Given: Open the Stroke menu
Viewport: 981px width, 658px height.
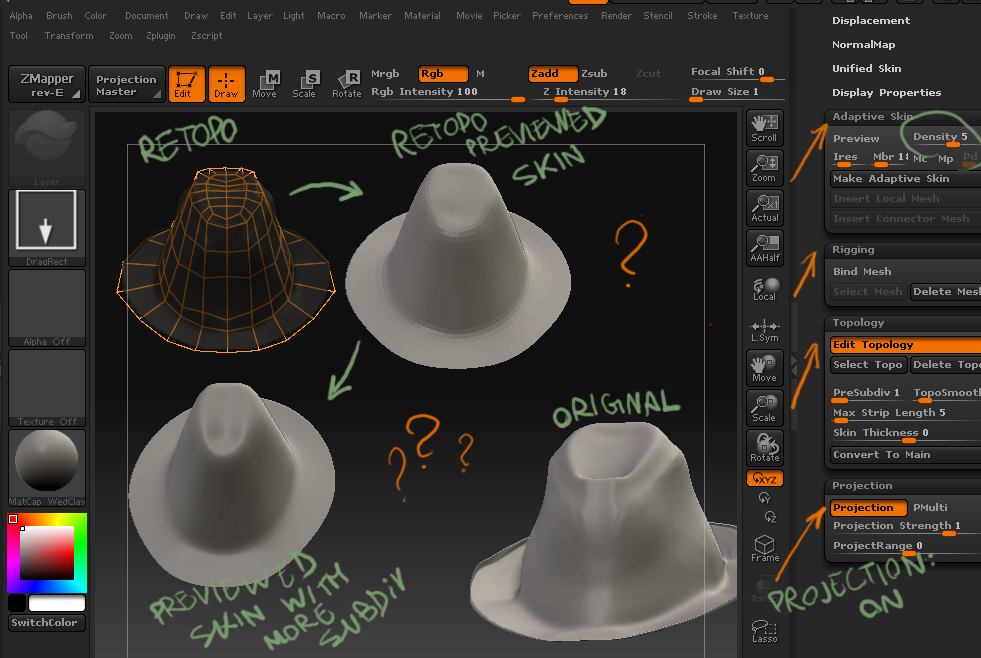Looking at the screenshot, I should click(702, 15).
